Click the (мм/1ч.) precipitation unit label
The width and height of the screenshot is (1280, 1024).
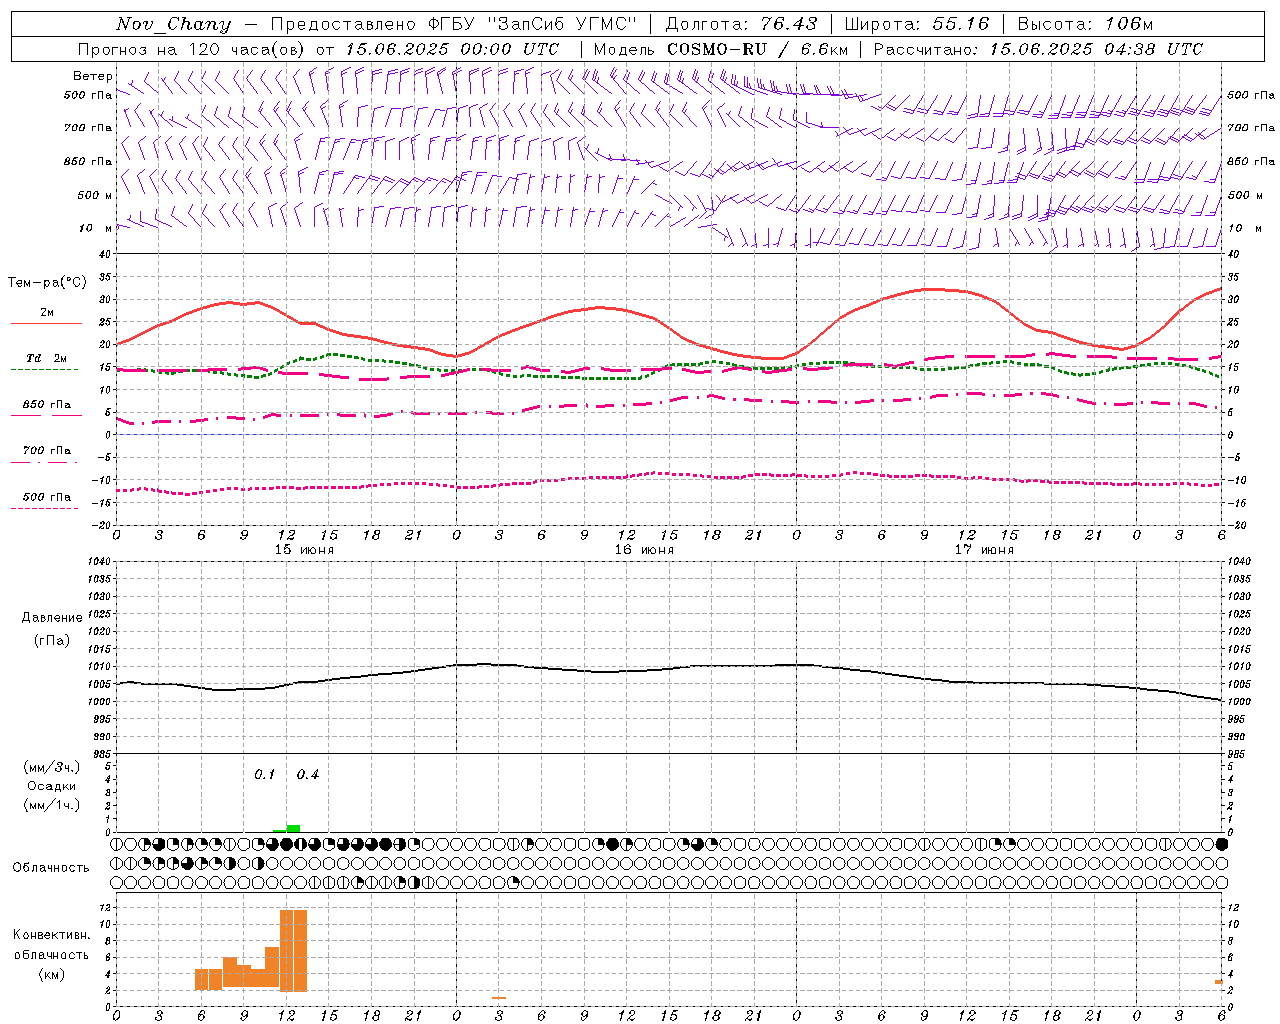point(52,805)
